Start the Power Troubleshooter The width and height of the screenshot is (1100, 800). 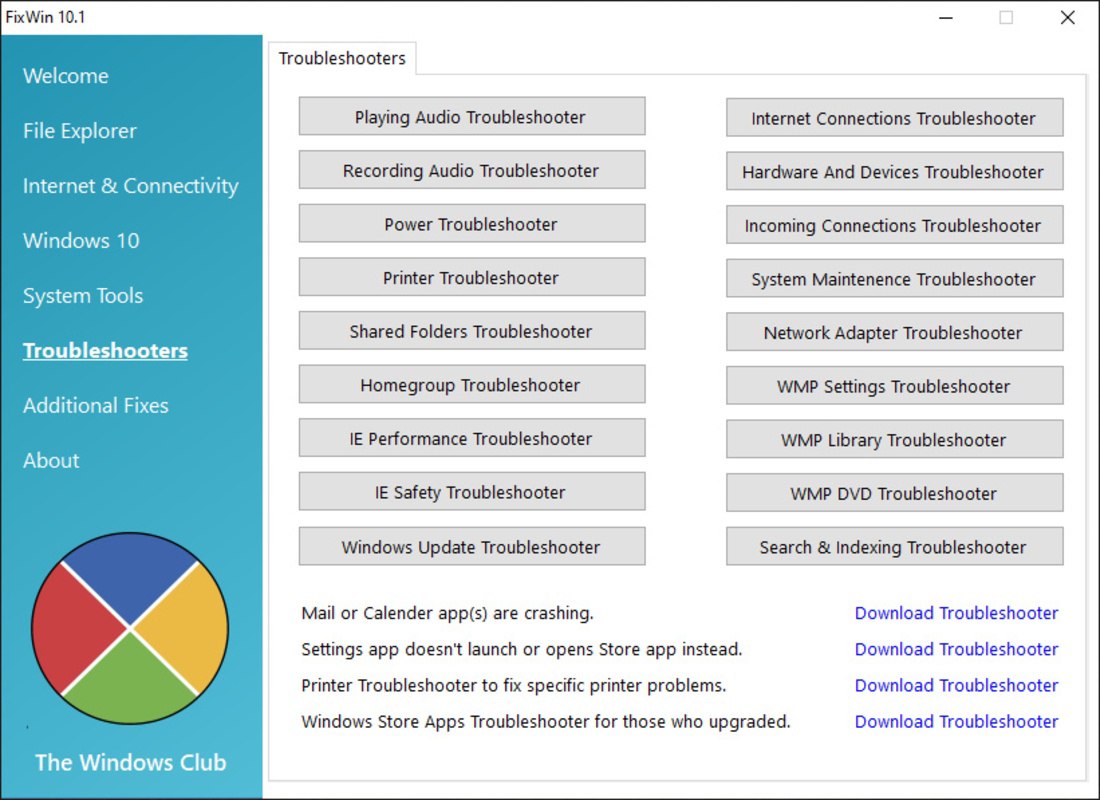[472, 224]
